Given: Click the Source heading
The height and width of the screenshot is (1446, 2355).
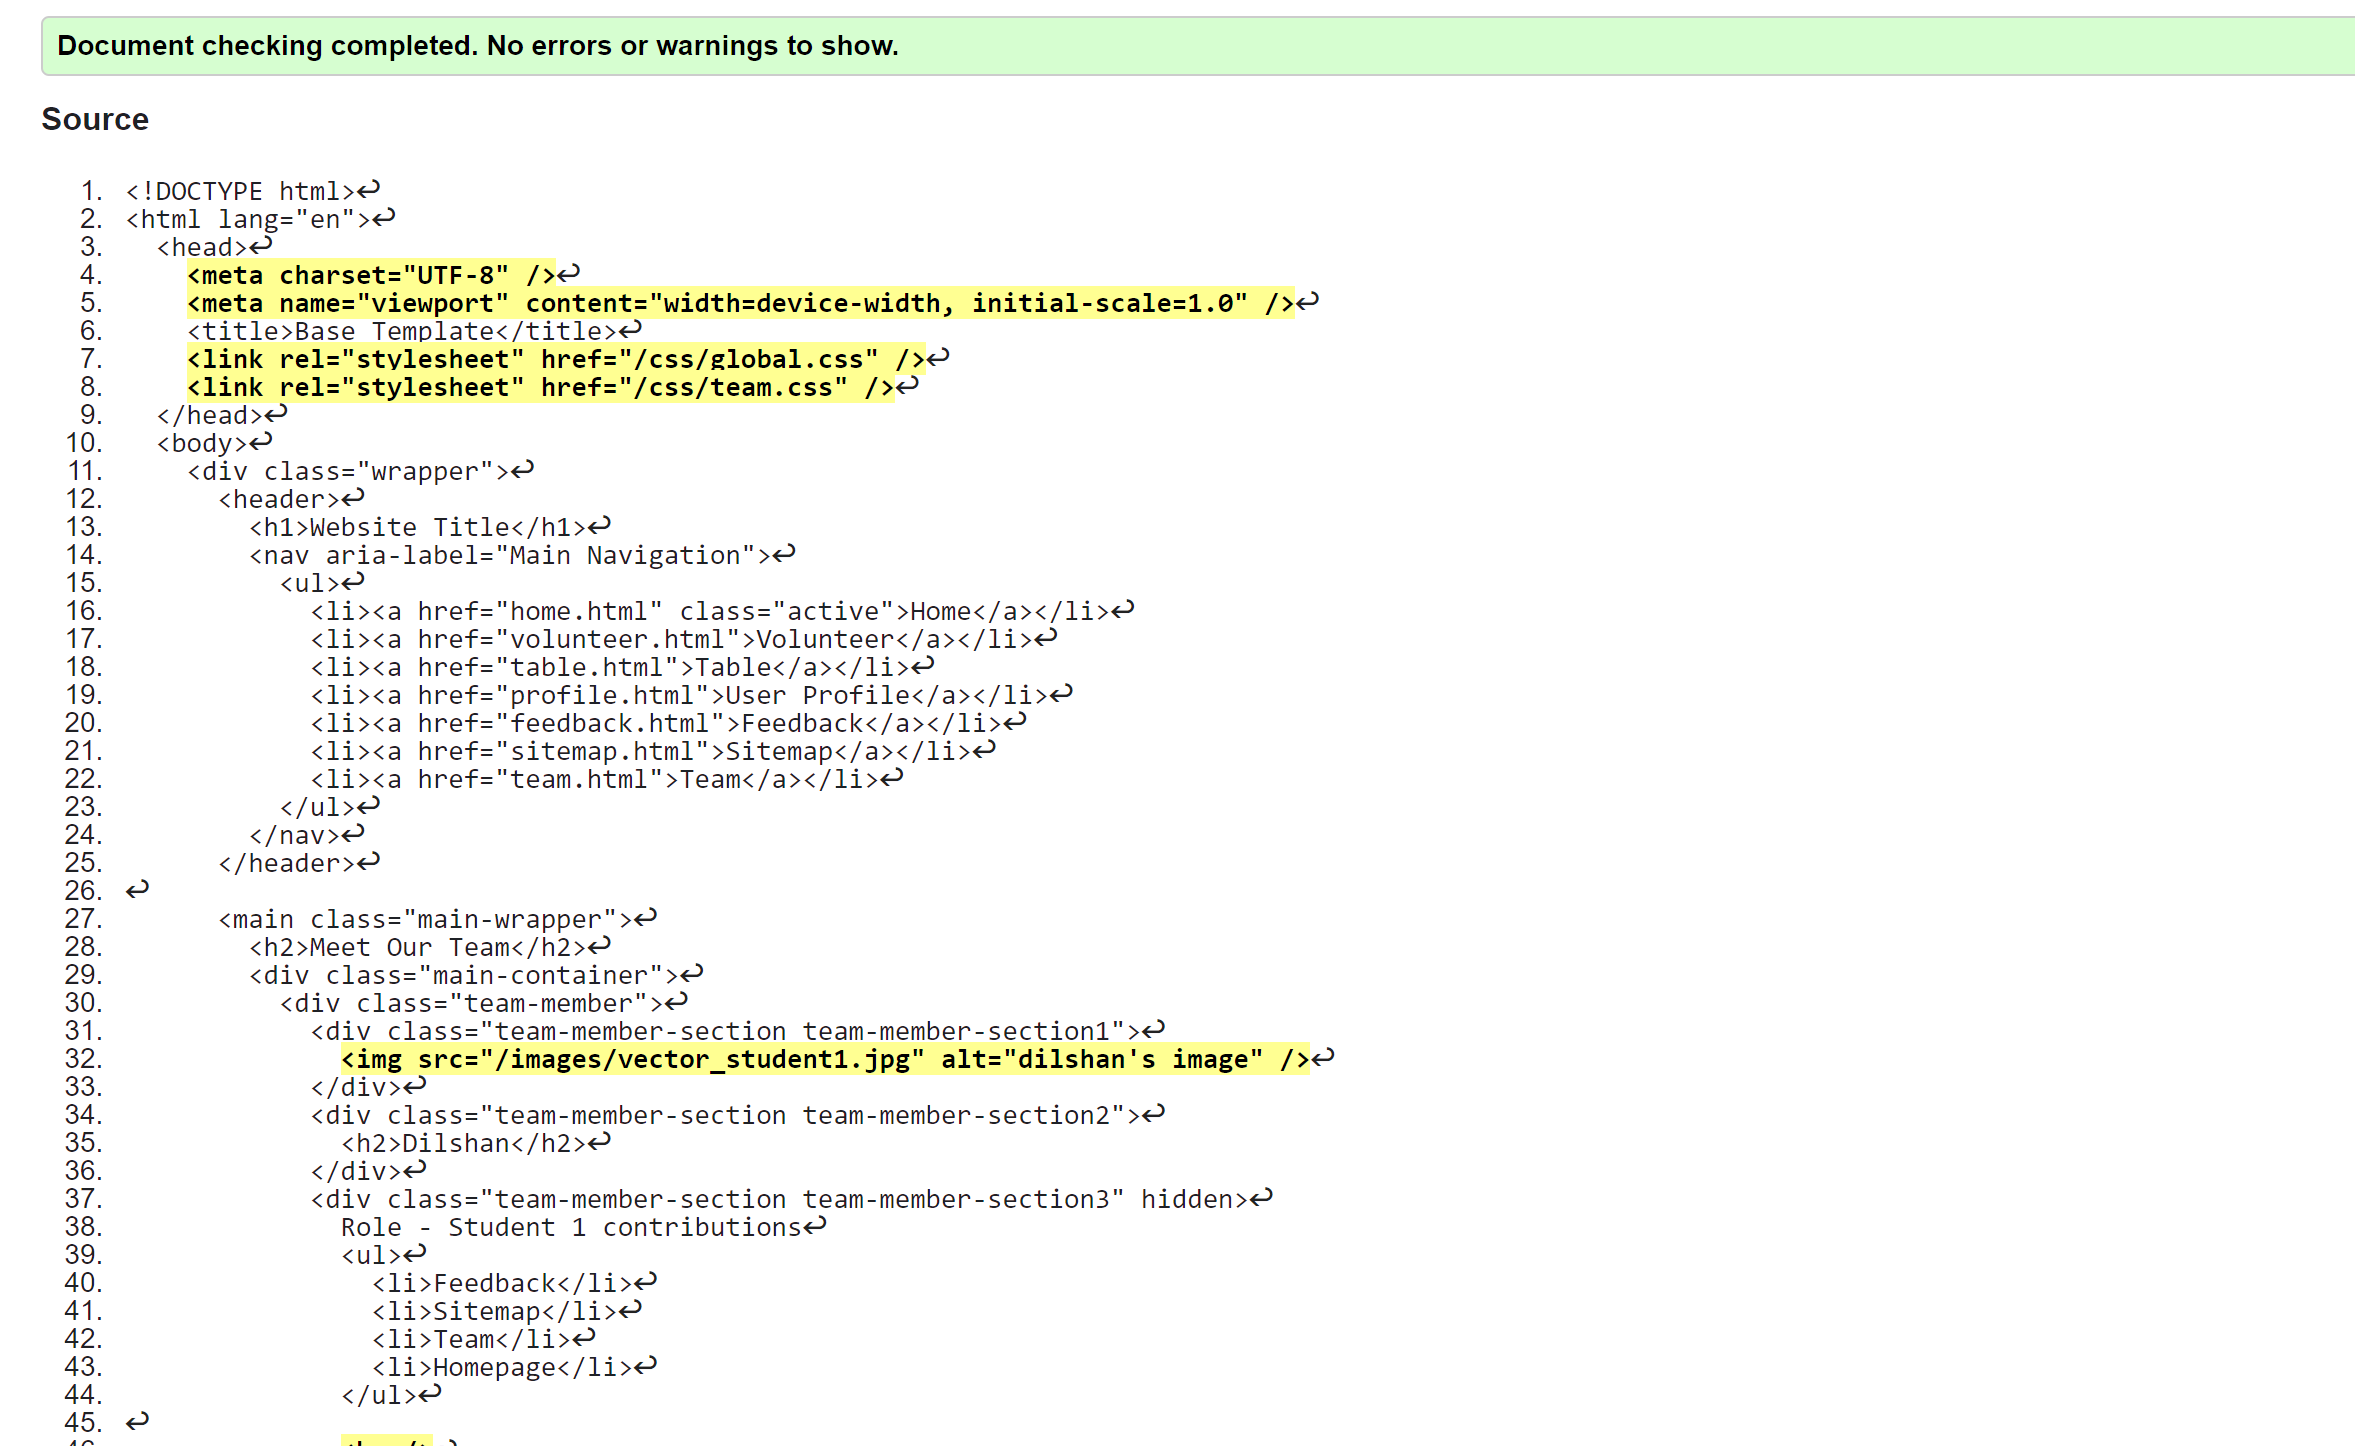Looking at the screenshot, I should point(95,119).
